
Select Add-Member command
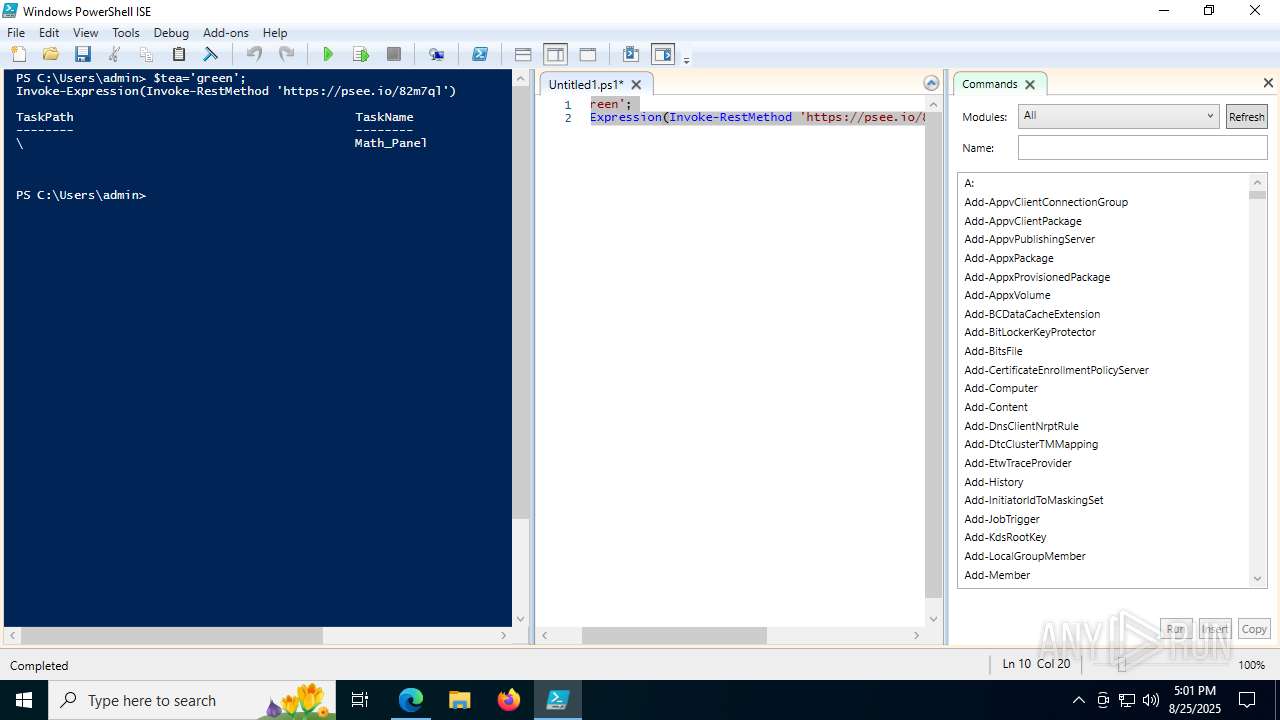click(997, 575)
